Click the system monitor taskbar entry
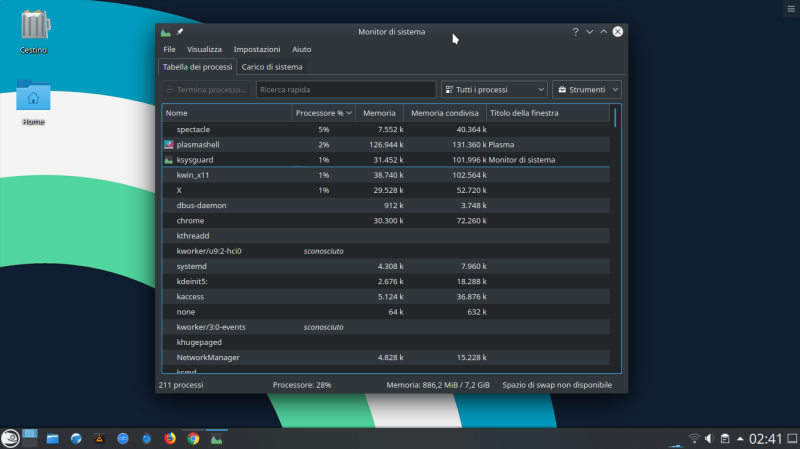Screen dimensions: 800x449 (x=217, y=438)
